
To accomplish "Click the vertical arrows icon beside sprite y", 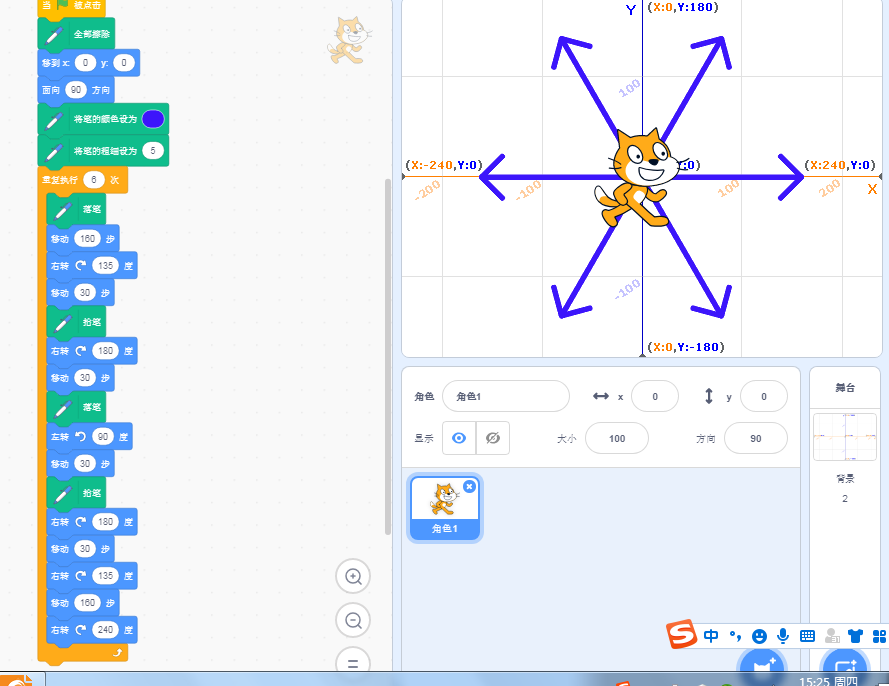I will point(709,396).
